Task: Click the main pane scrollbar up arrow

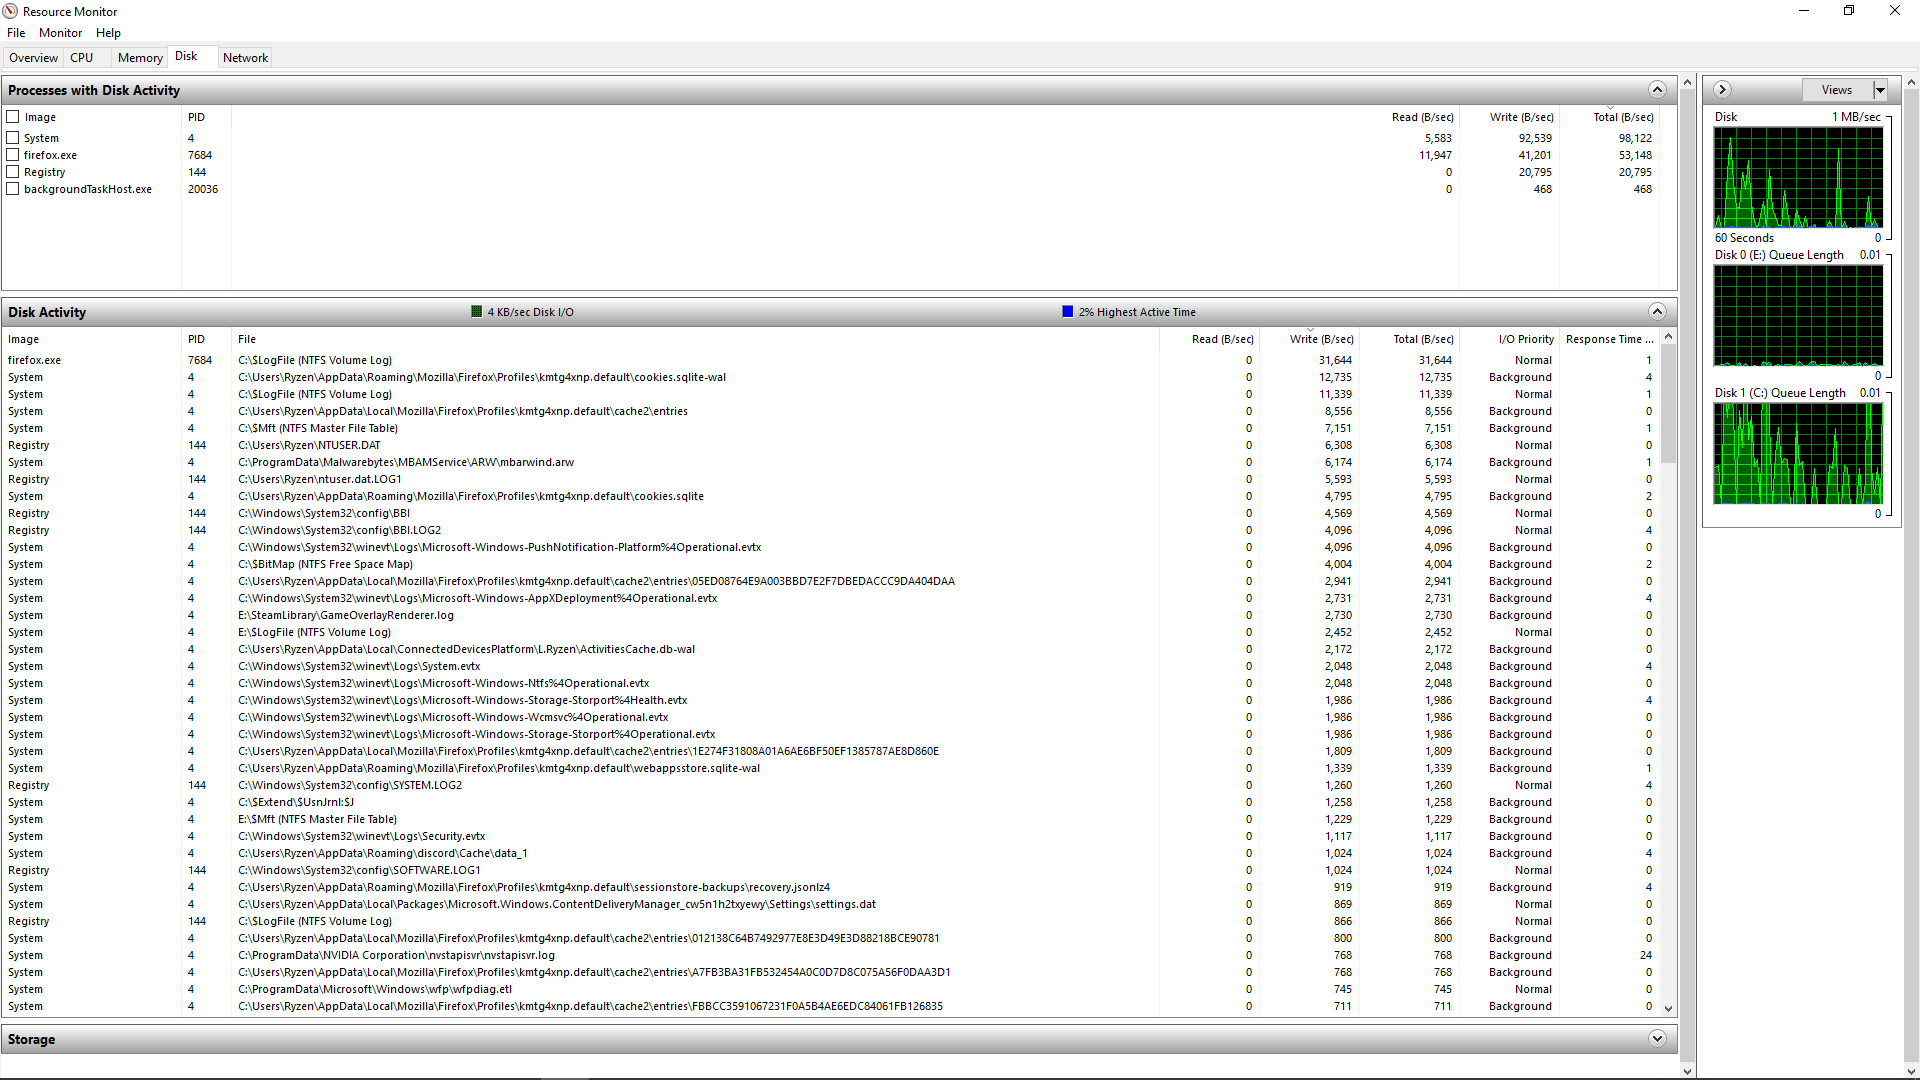Action: click(x=1688, y=82)
